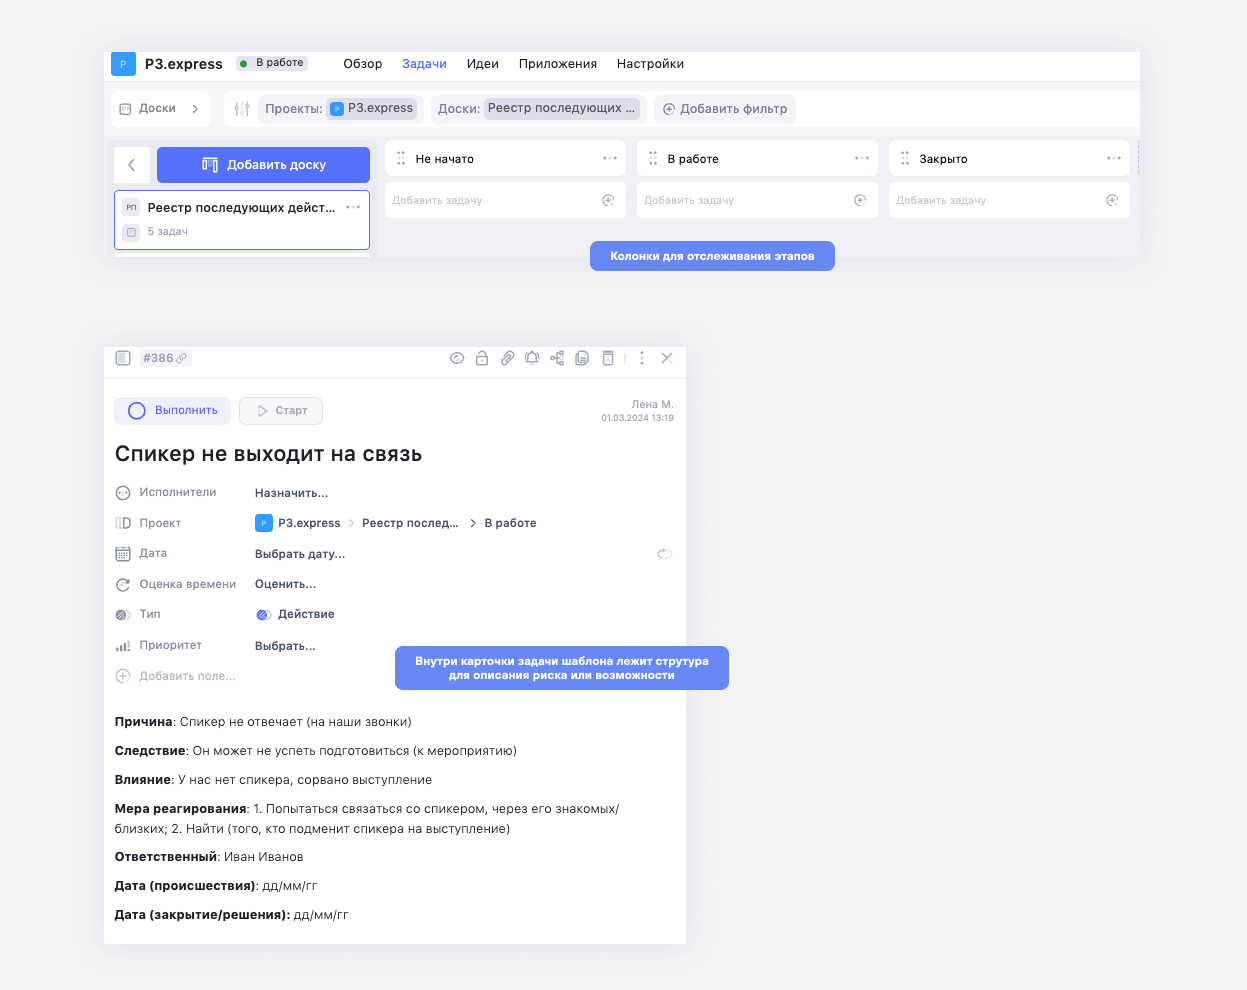Copy link icon next to #386

point(182,358)
